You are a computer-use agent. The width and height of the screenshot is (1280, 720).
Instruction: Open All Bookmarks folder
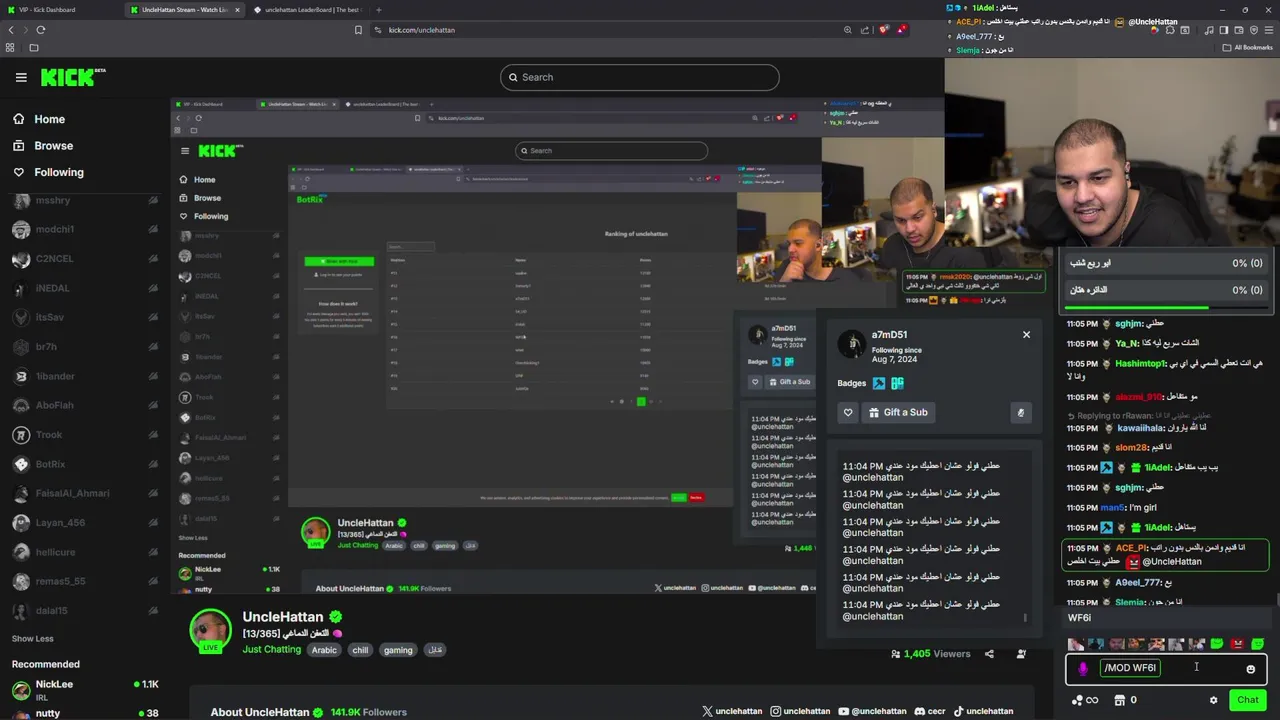pyautogui.click(x=1248, y=47)
